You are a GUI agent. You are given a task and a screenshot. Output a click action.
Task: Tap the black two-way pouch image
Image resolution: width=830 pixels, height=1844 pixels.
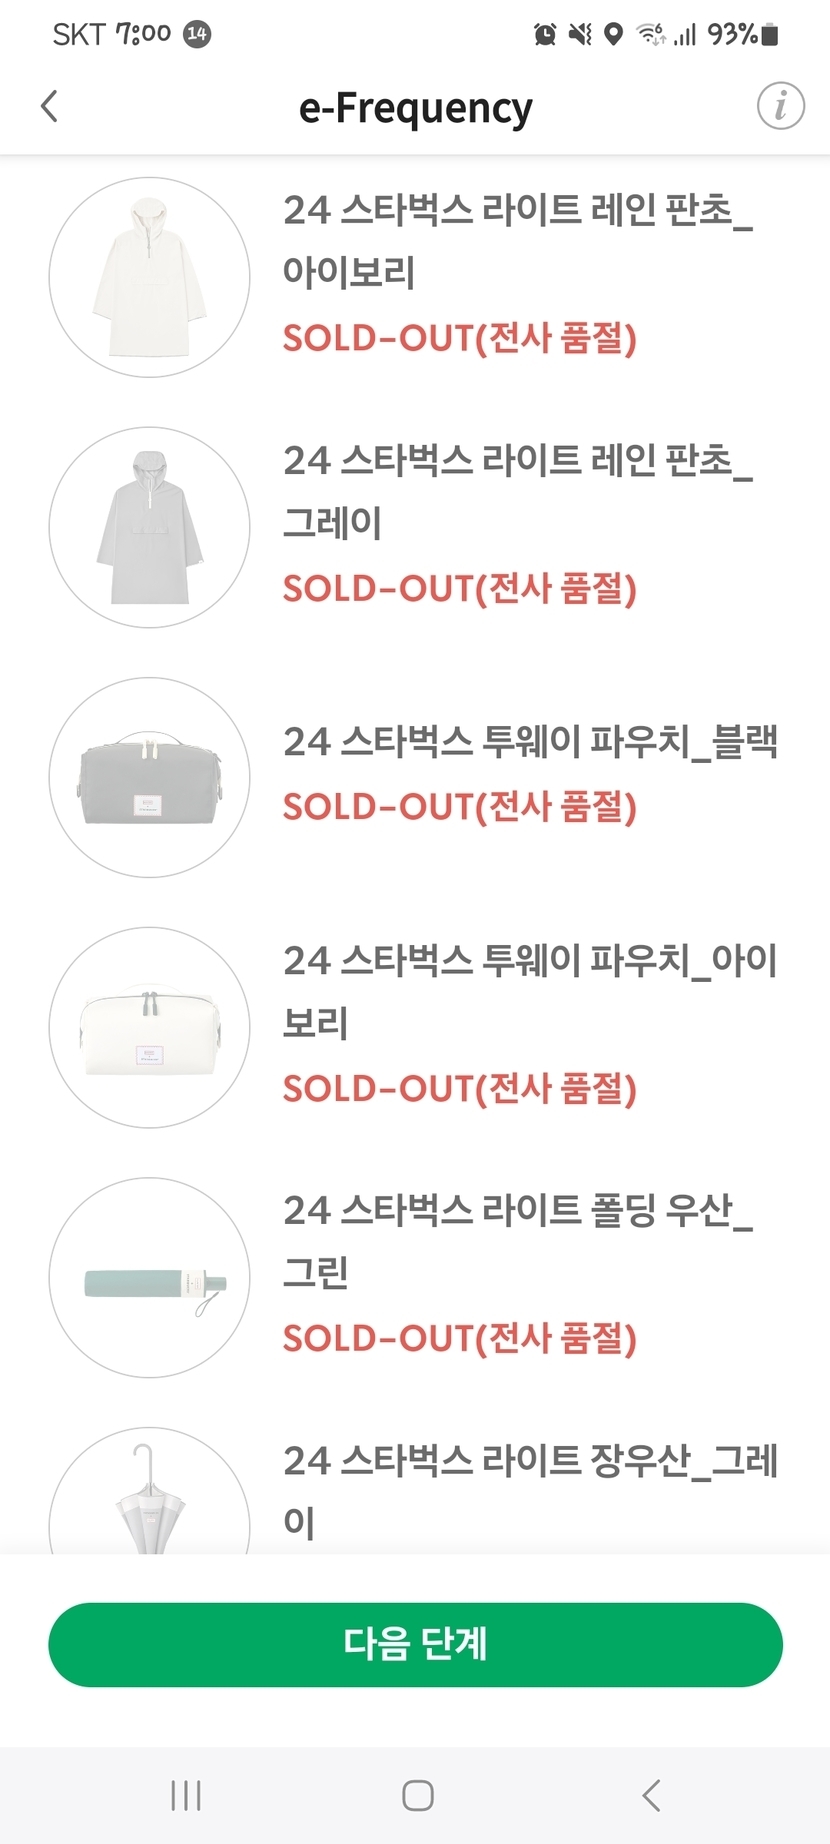click(149, 777)
